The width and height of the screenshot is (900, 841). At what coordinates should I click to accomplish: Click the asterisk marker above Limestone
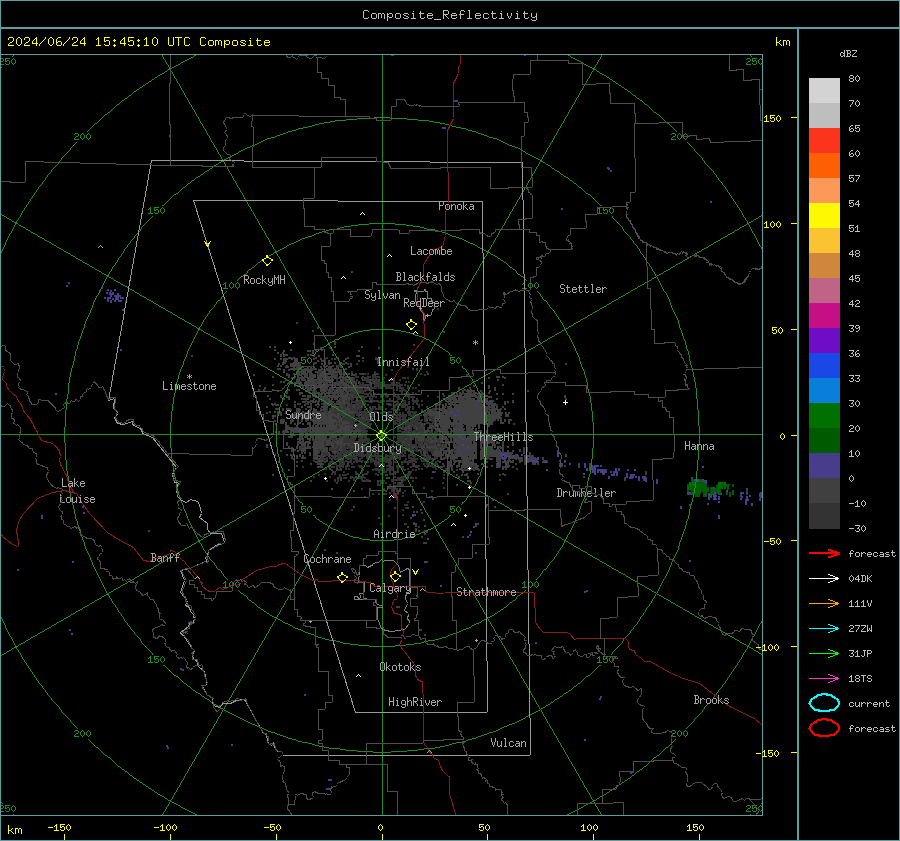189,377
